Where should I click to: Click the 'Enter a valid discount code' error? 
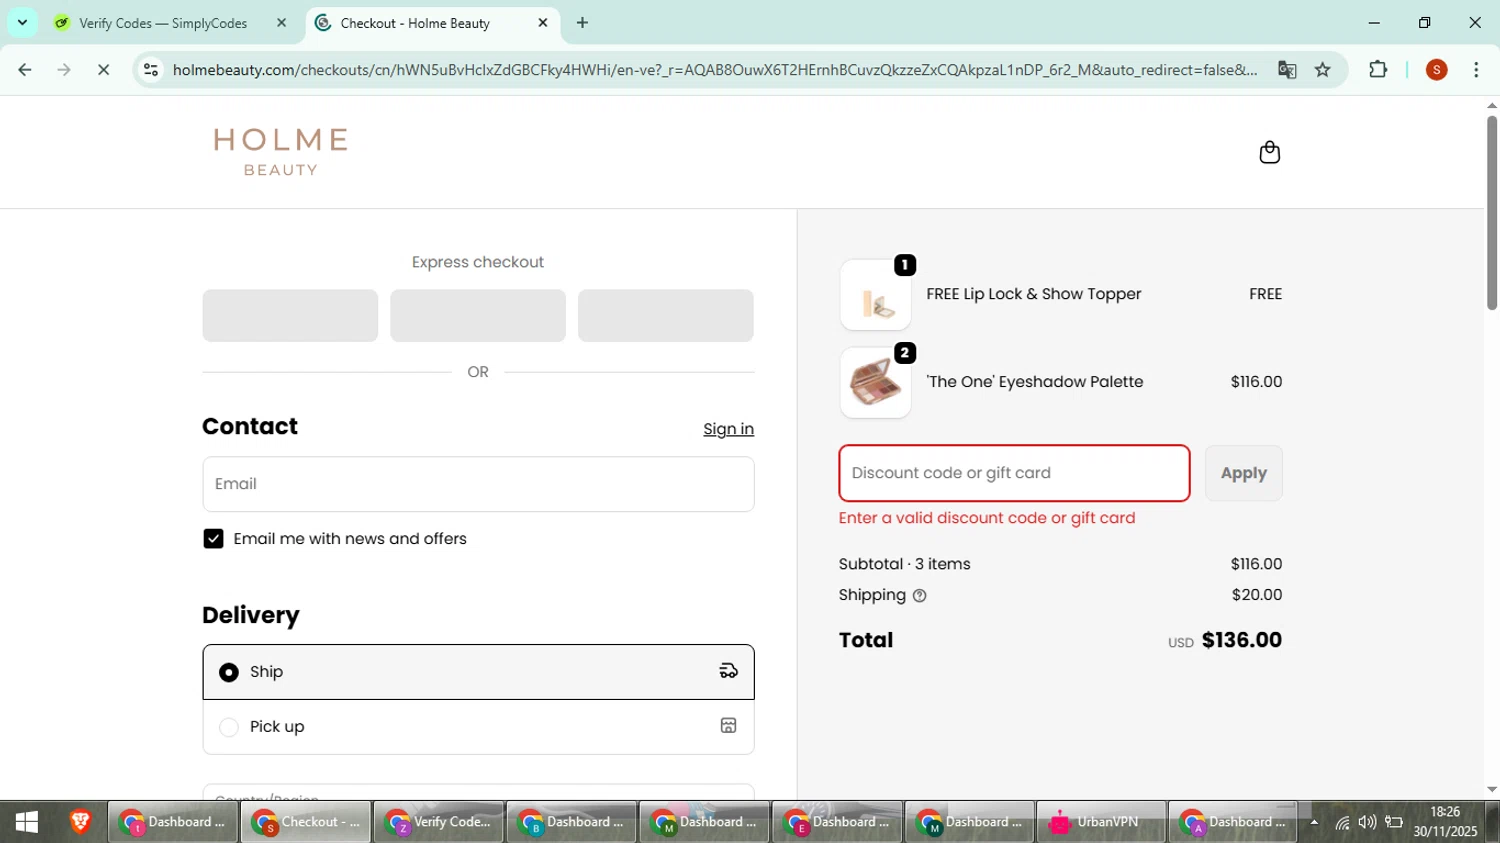point(987,518)
